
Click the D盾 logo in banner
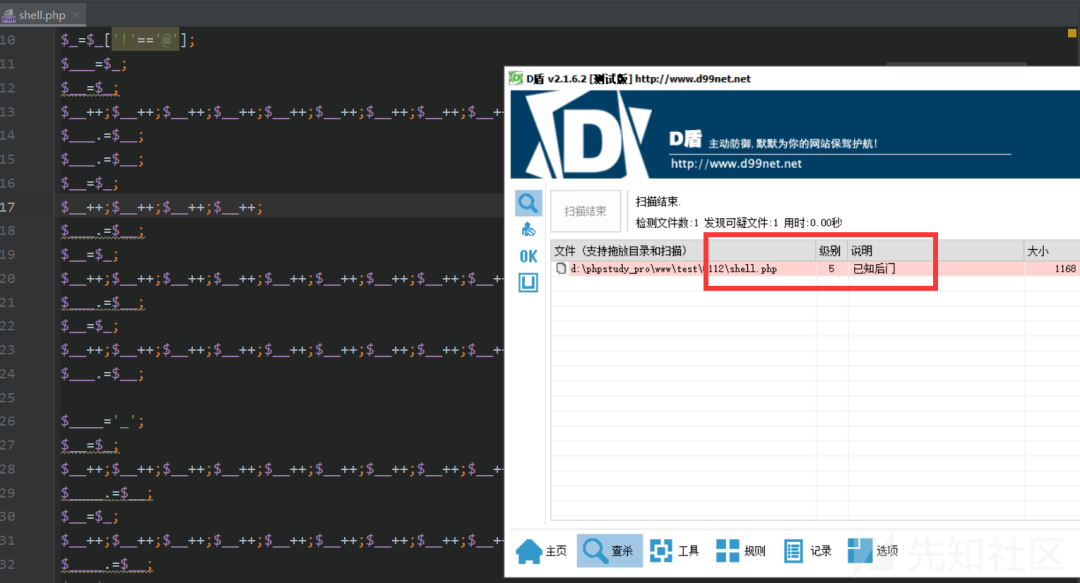click(x=587, y=135)
